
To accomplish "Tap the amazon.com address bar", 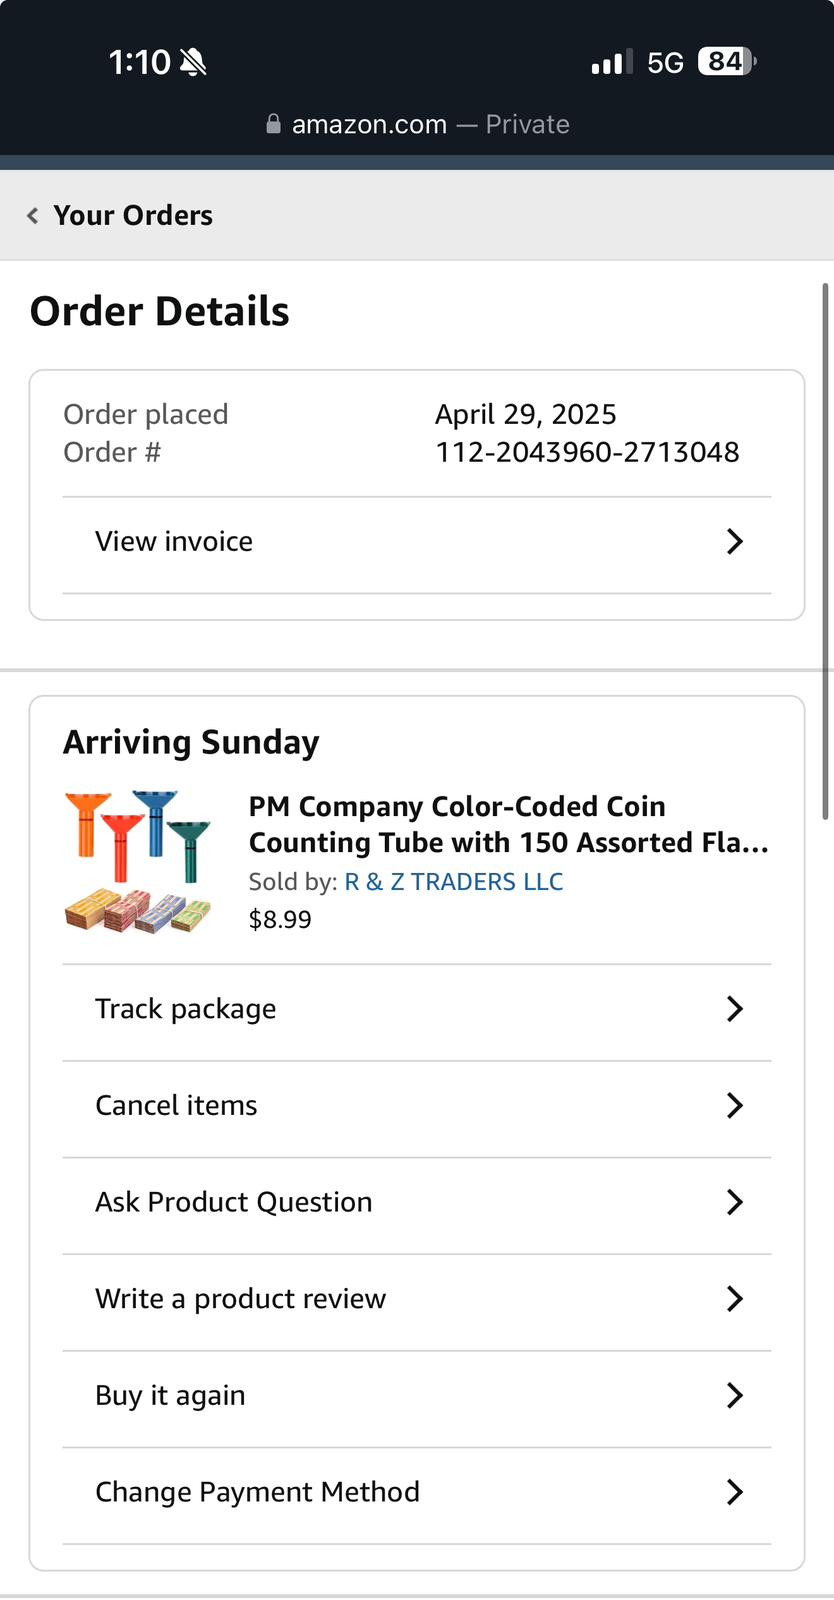I will pos(417,124).
